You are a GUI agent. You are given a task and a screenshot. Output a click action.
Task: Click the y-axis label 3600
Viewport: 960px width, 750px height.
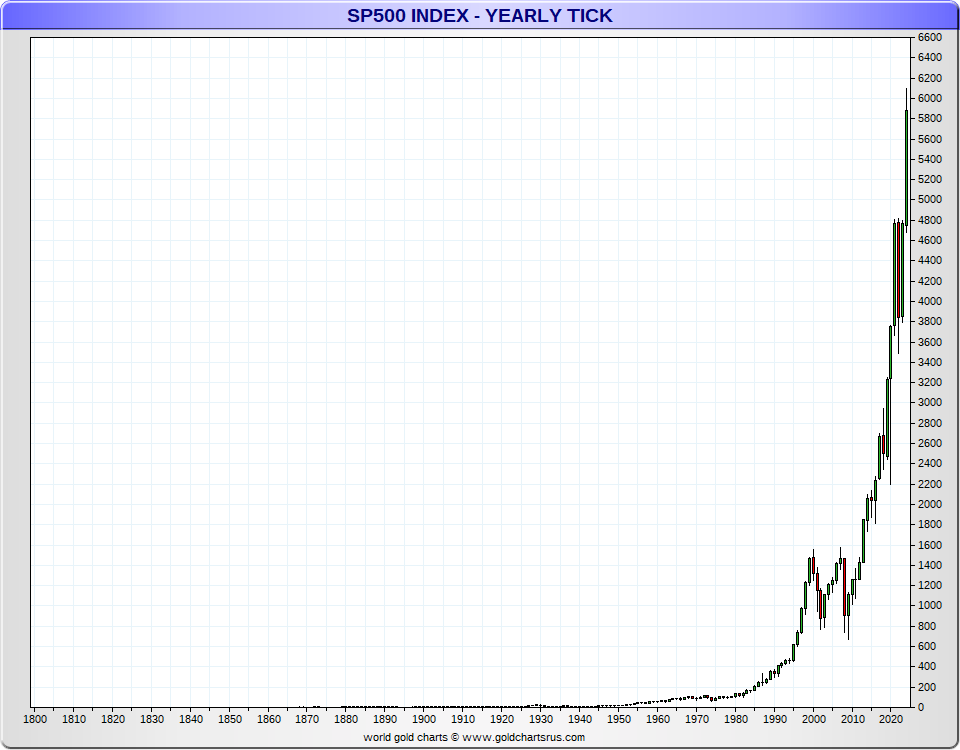(x=929, y=342)
